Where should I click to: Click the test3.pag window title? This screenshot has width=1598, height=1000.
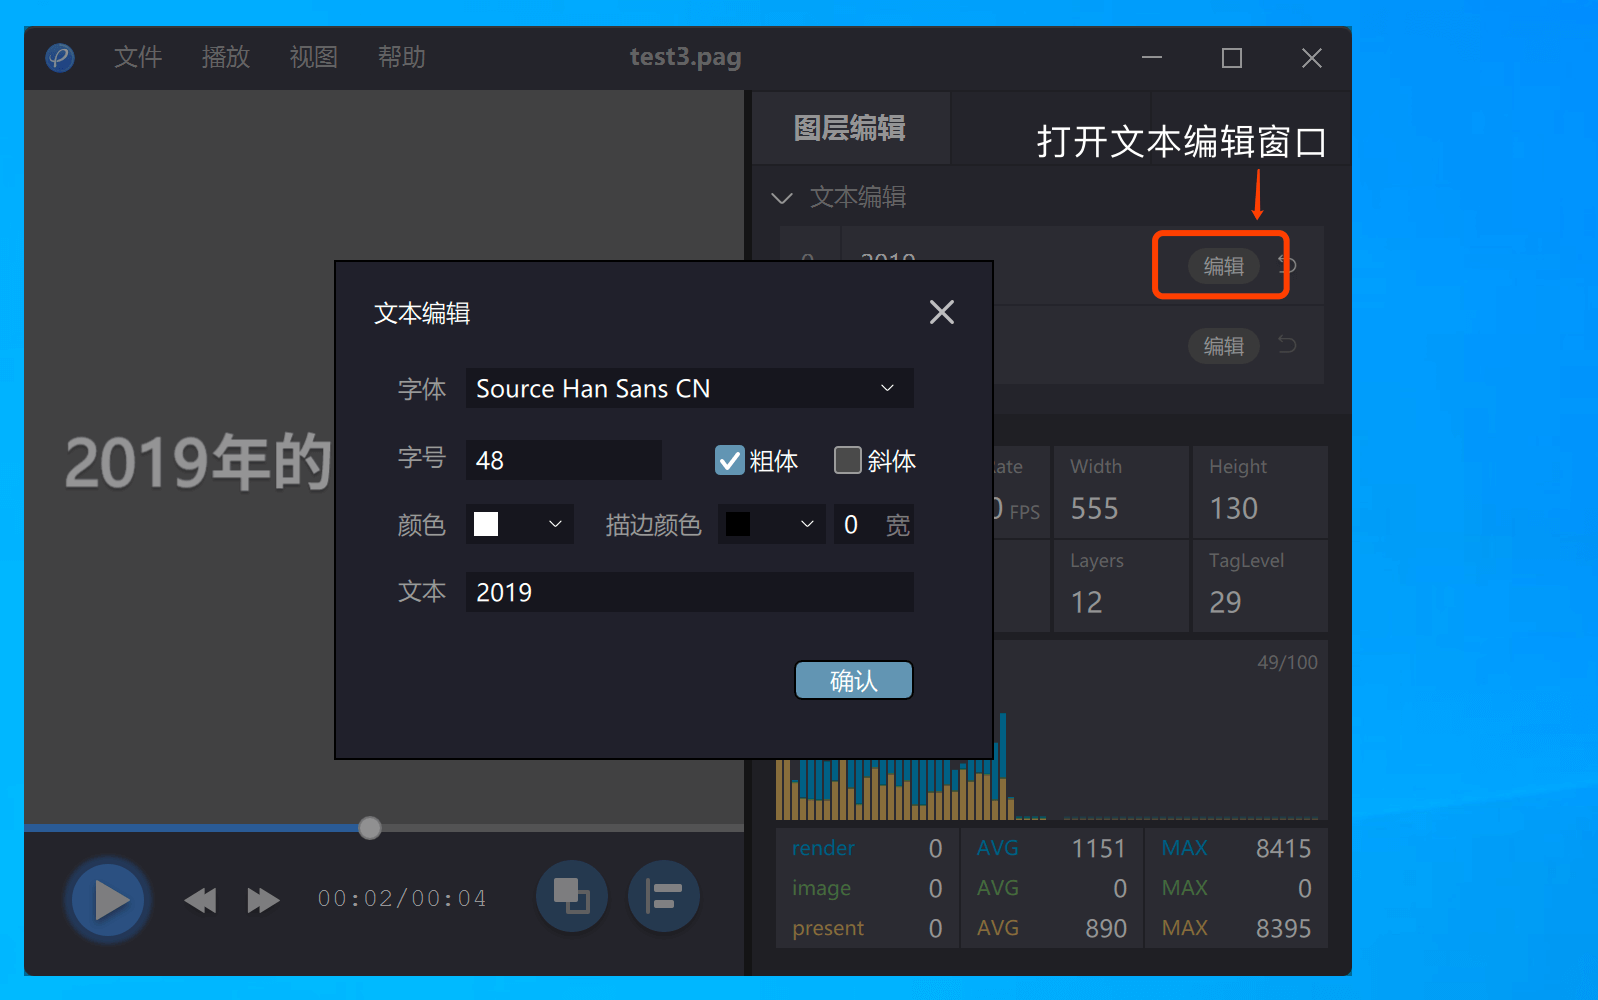point(686,57)
